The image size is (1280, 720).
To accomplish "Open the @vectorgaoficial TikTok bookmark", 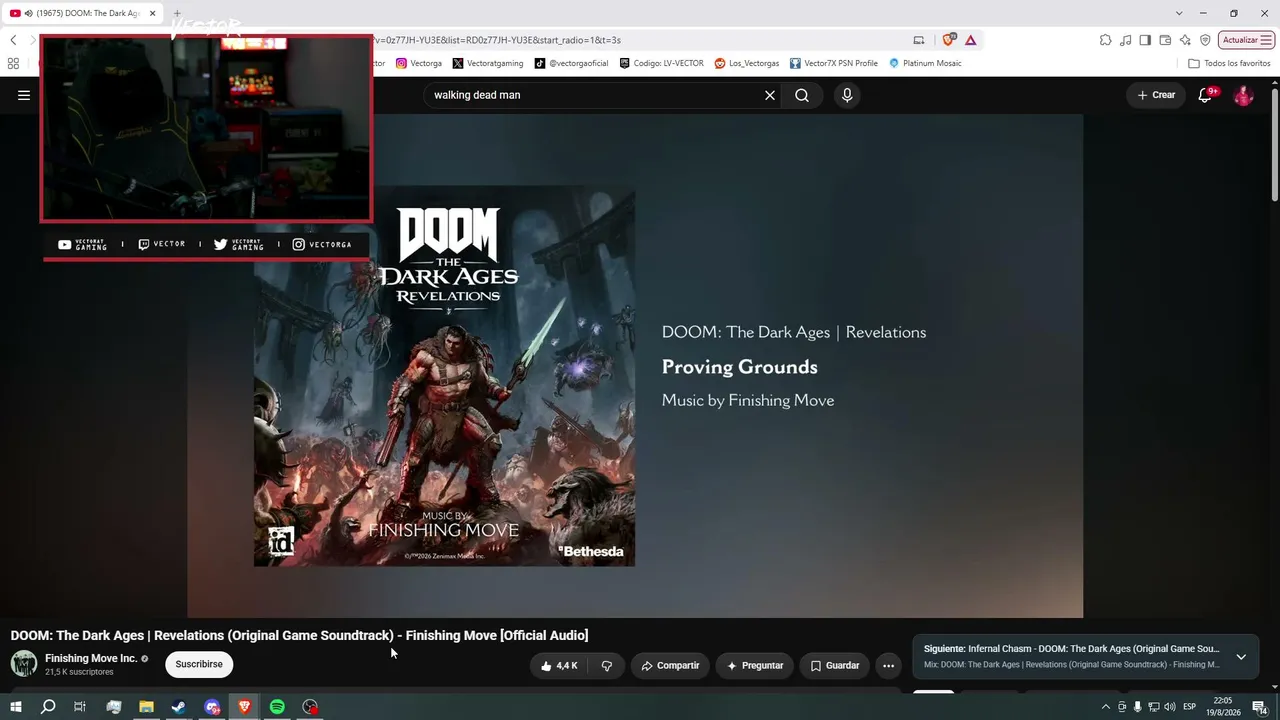I will click(571, 63).
